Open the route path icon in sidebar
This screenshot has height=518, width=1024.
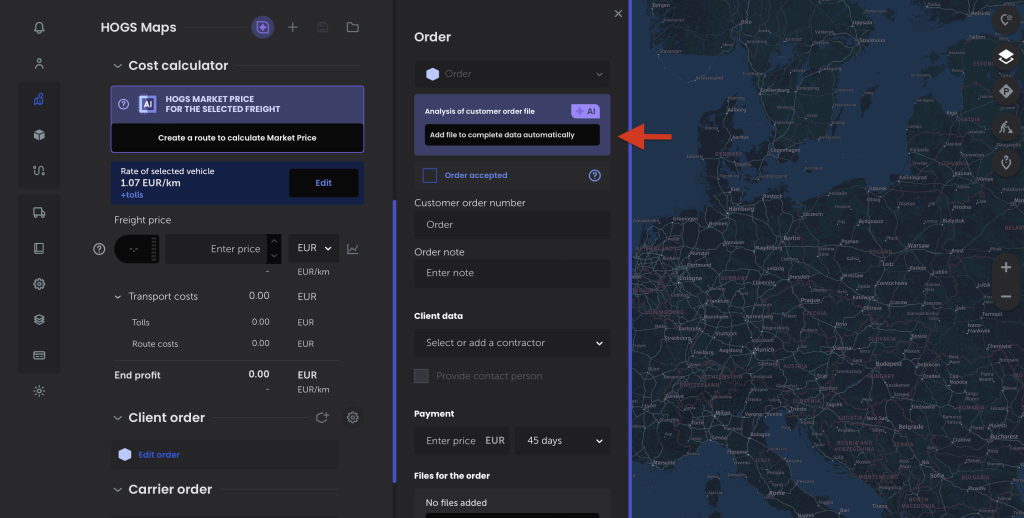[x=39, y=170]
